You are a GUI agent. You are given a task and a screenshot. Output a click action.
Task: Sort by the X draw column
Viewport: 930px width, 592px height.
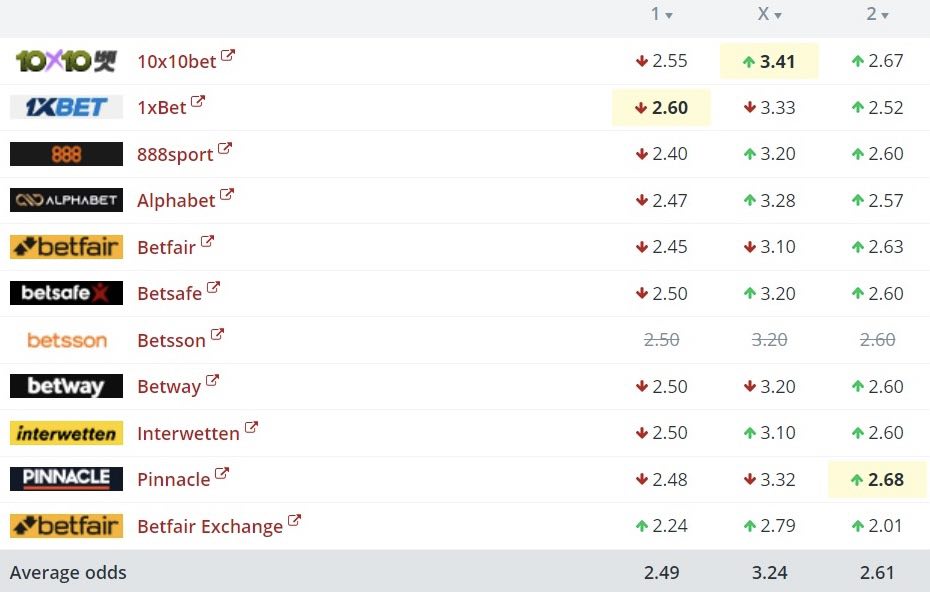769,14
